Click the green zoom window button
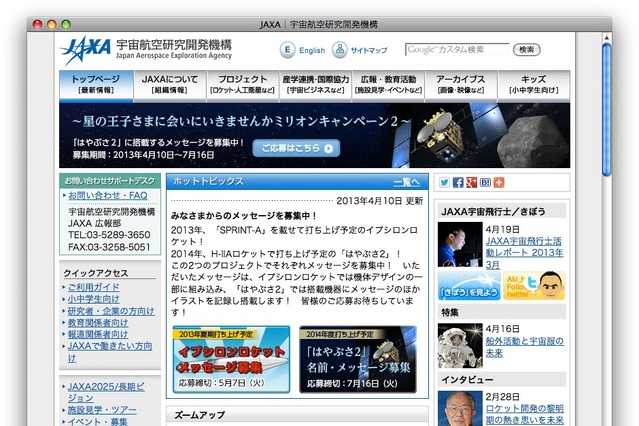Viewport: 639px width, 426px height. [x=66, y=24]
